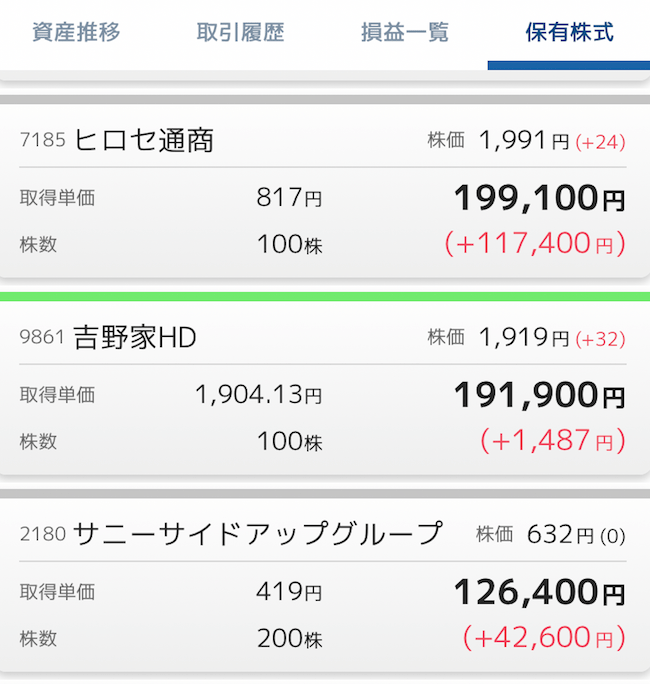Open the 取引履歴 tab
650x684 pixels.
coord(240,32)
